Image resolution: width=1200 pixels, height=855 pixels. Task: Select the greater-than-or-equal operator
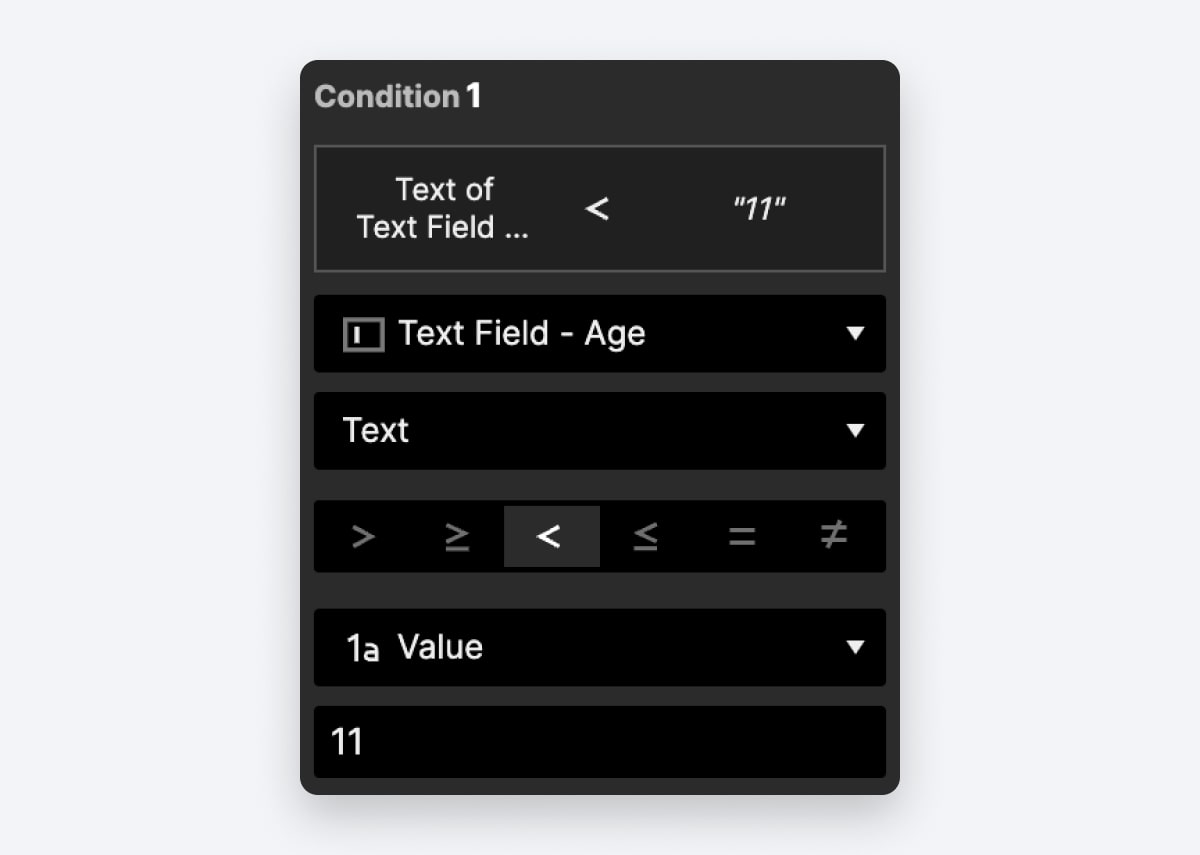click(x=457, y=536)
